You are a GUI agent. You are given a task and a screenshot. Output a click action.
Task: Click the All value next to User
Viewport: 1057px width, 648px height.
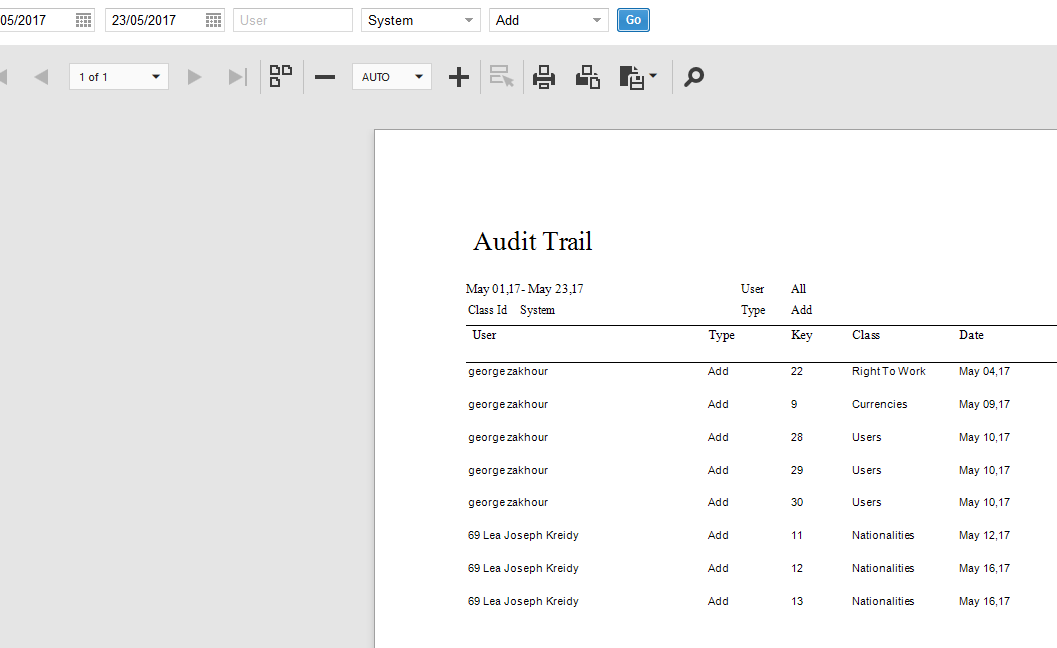point(798,289)
